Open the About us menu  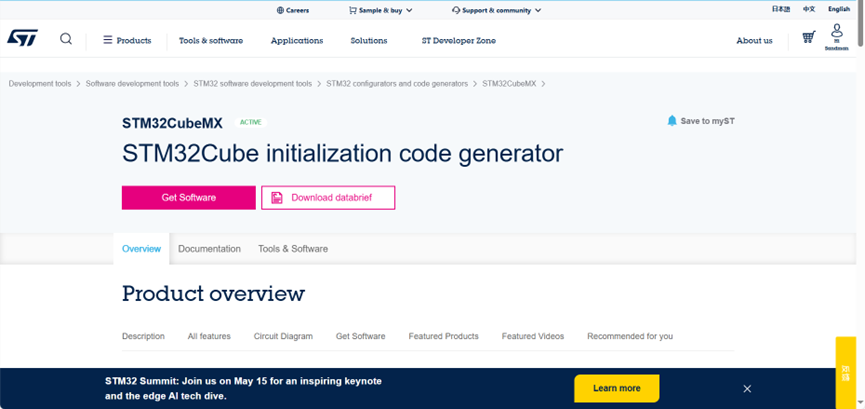[x=754, y=40]
